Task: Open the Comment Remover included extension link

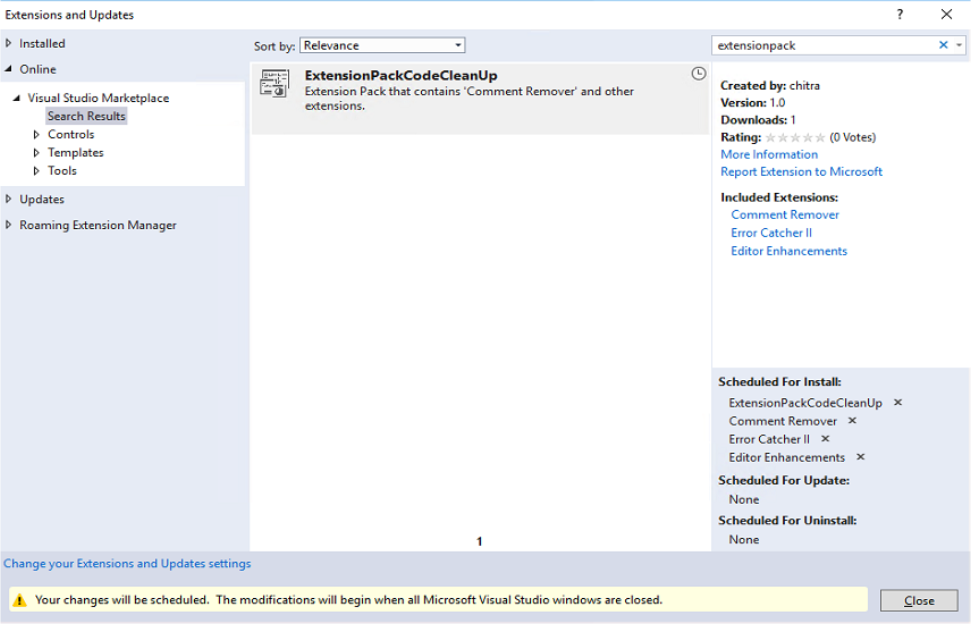Action: point(785,215)
